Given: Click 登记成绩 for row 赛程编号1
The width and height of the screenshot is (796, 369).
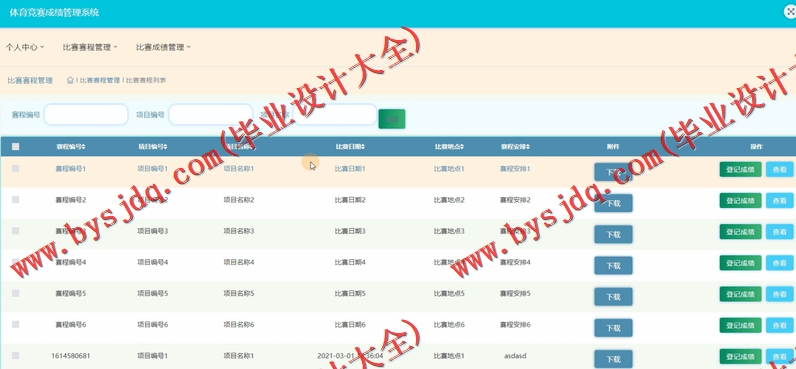Looking at the screenshot, I should coord(740,170).
